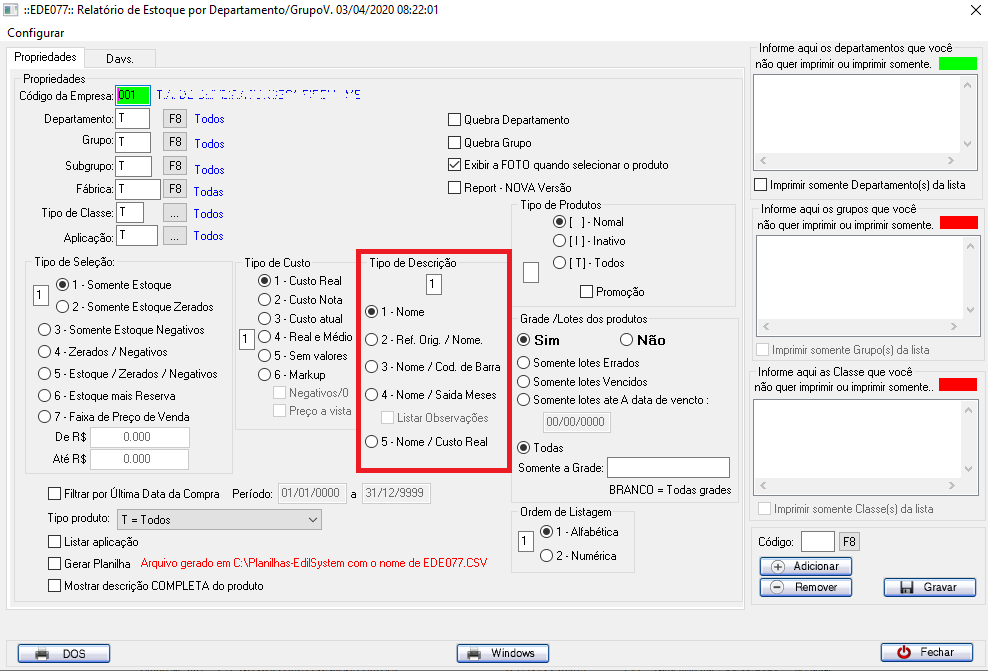
Task: Click F8 button next to Código field
Action: (848, 542)
